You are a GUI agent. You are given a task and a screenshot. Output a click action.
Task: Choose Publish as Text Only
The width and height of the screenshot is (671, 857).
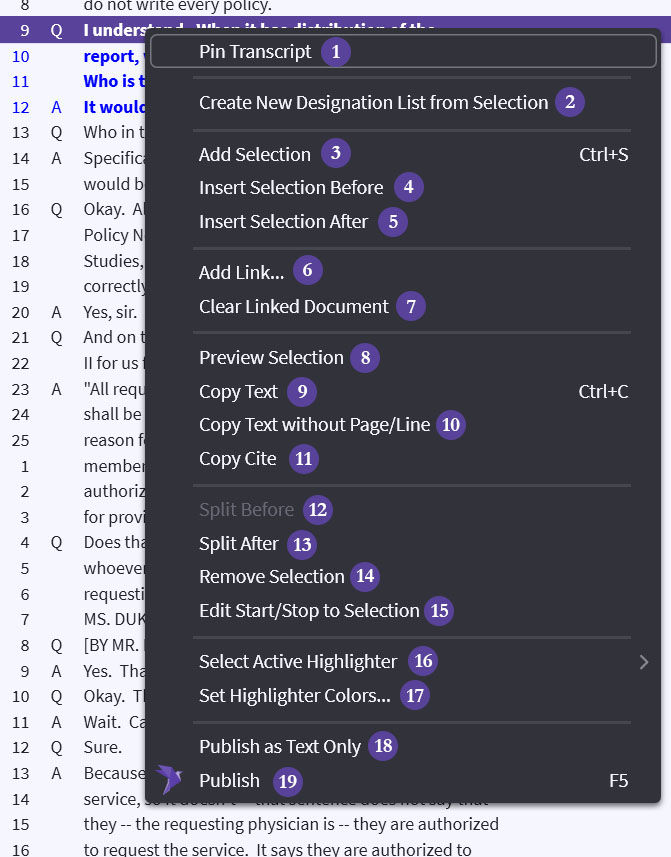[x=279, y=747]
